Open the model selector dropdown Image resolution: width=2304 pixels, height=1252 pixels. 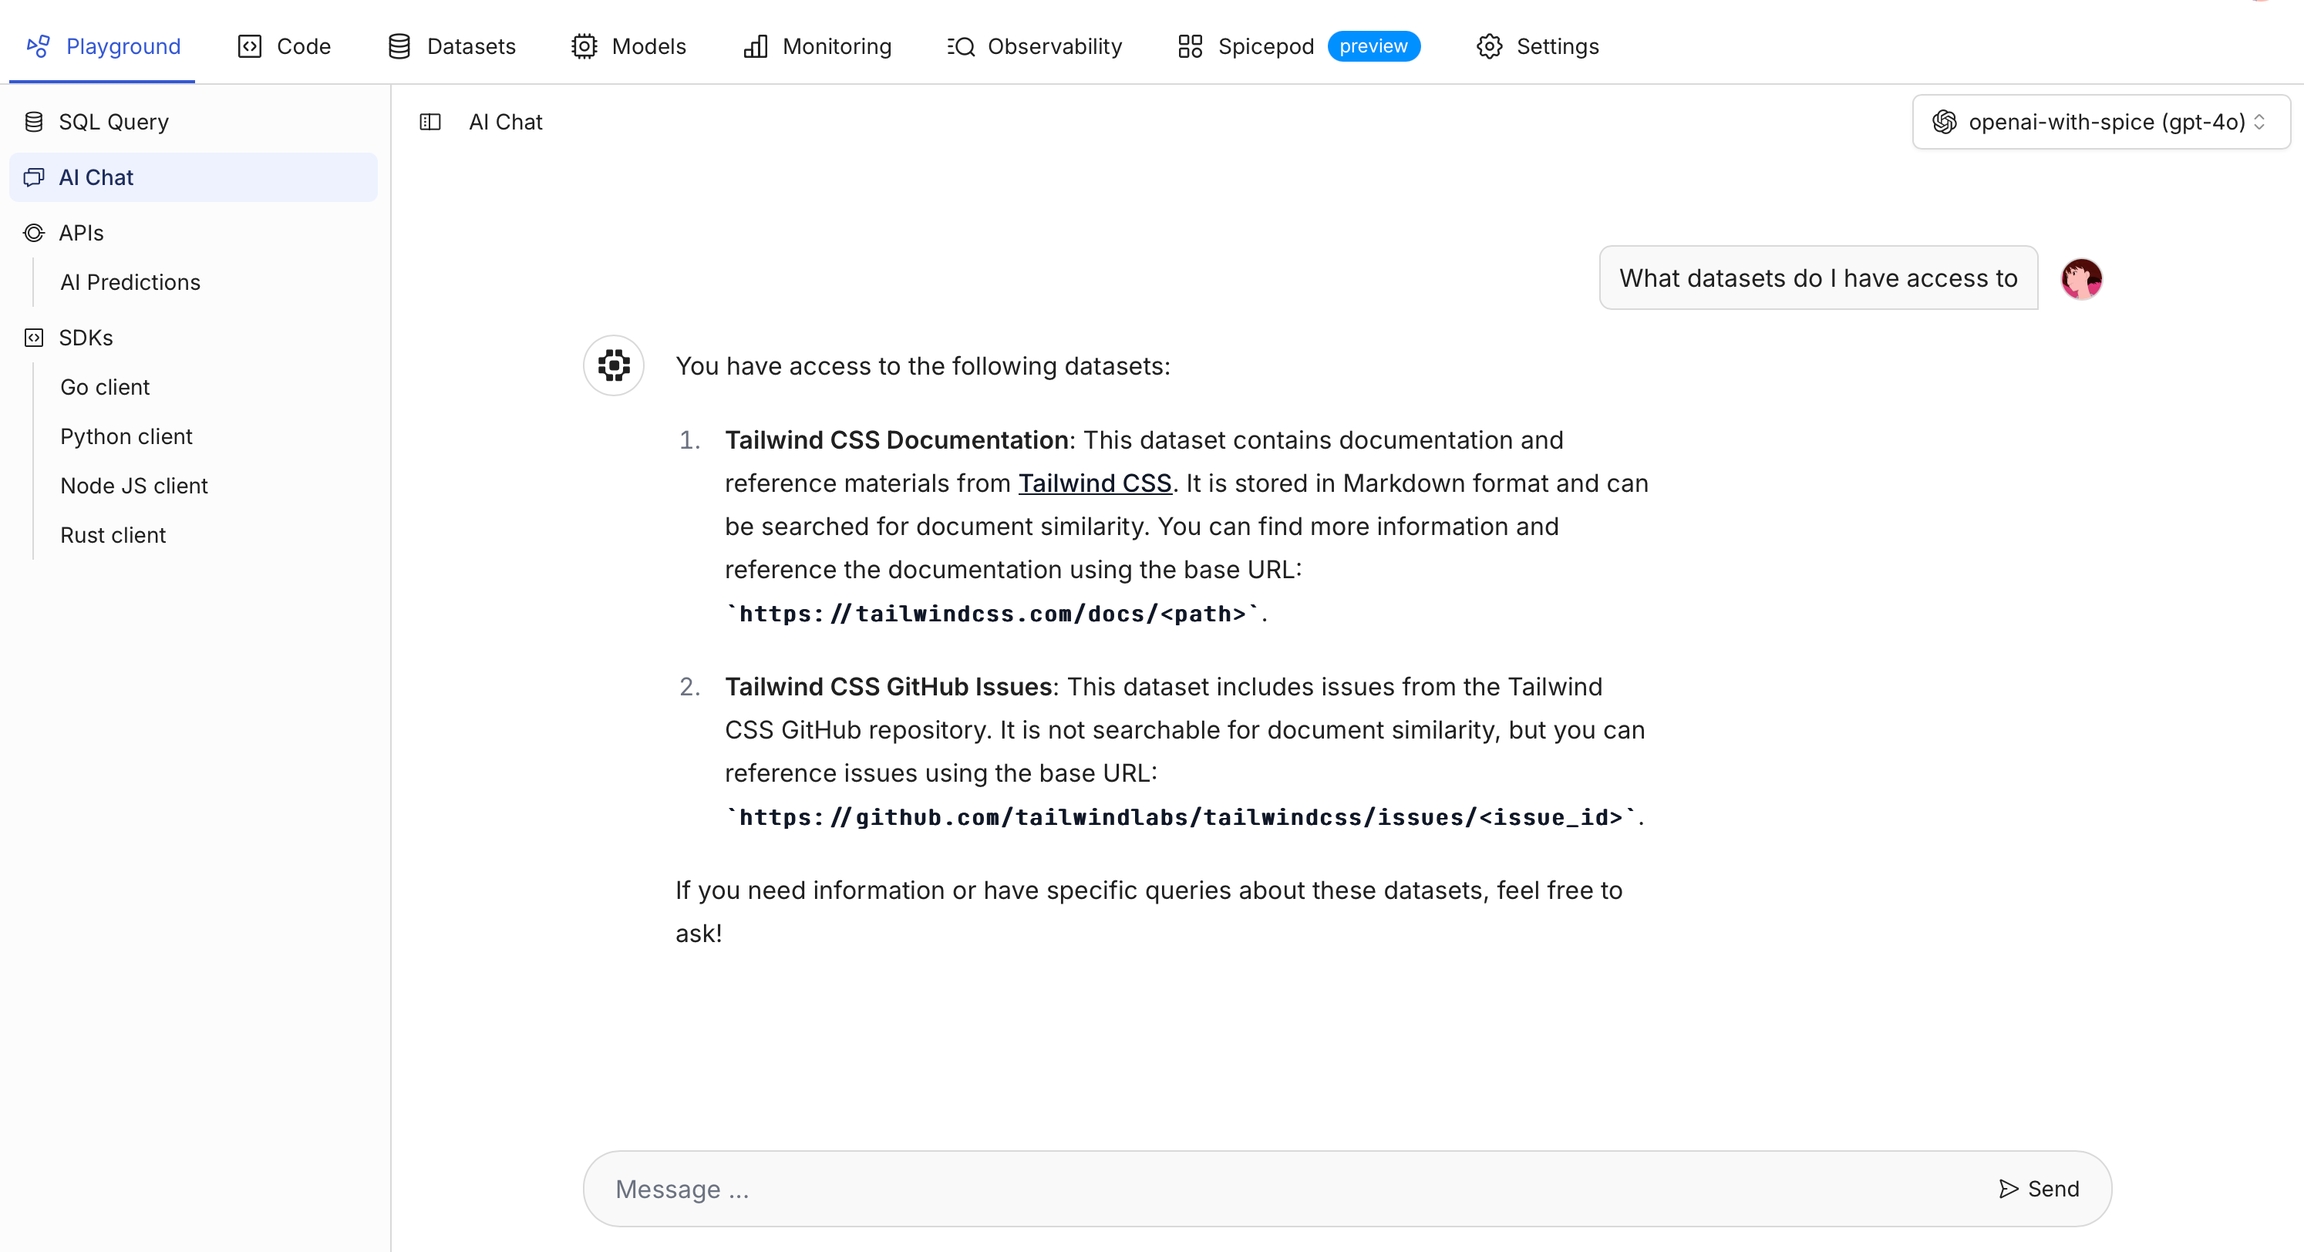(x=2100, y=122)
